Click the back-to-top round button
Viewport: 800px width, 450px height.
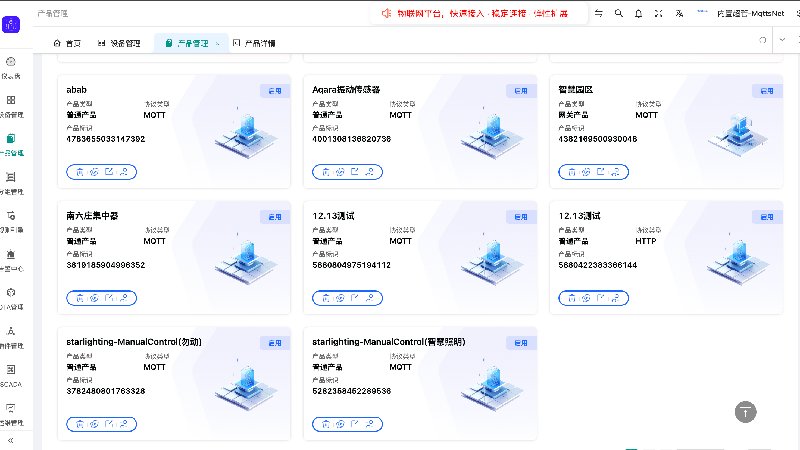click(745, 412)
